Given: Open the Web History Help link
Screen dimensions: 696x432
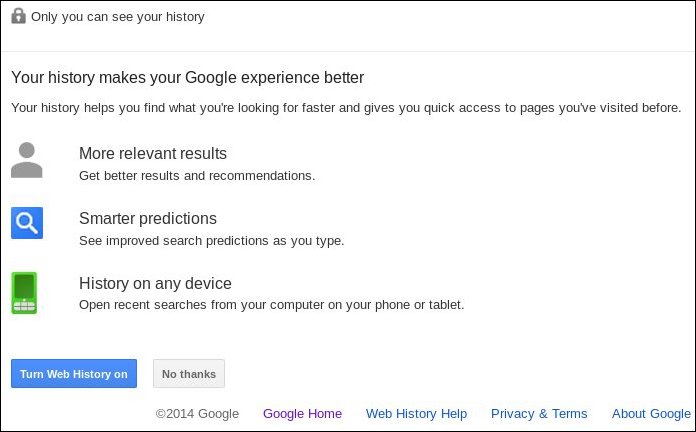Looking at the screenshot, I should point(416,413).
